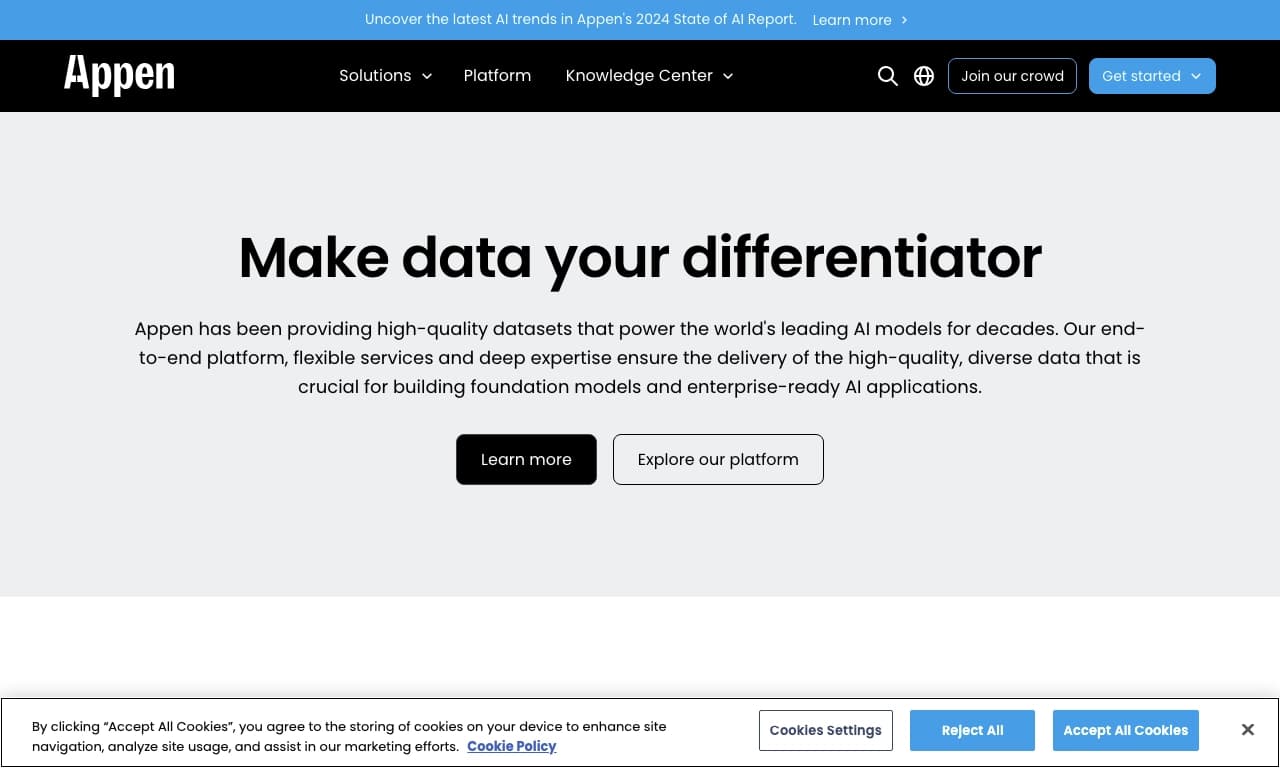Expand the Knowledge Center menu

click(649, 76)
